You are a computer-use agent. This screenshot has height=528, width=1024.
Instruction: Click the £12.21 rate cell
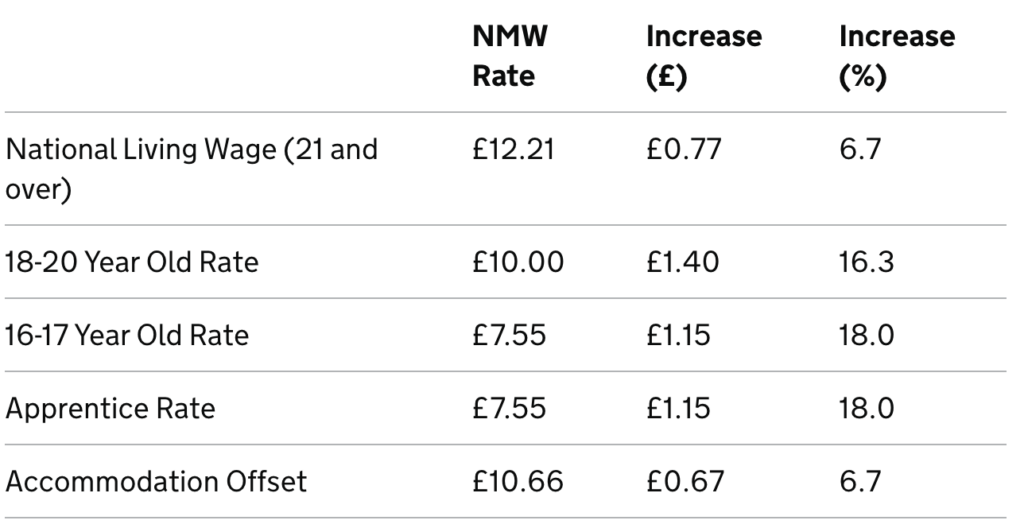point(514,150)
